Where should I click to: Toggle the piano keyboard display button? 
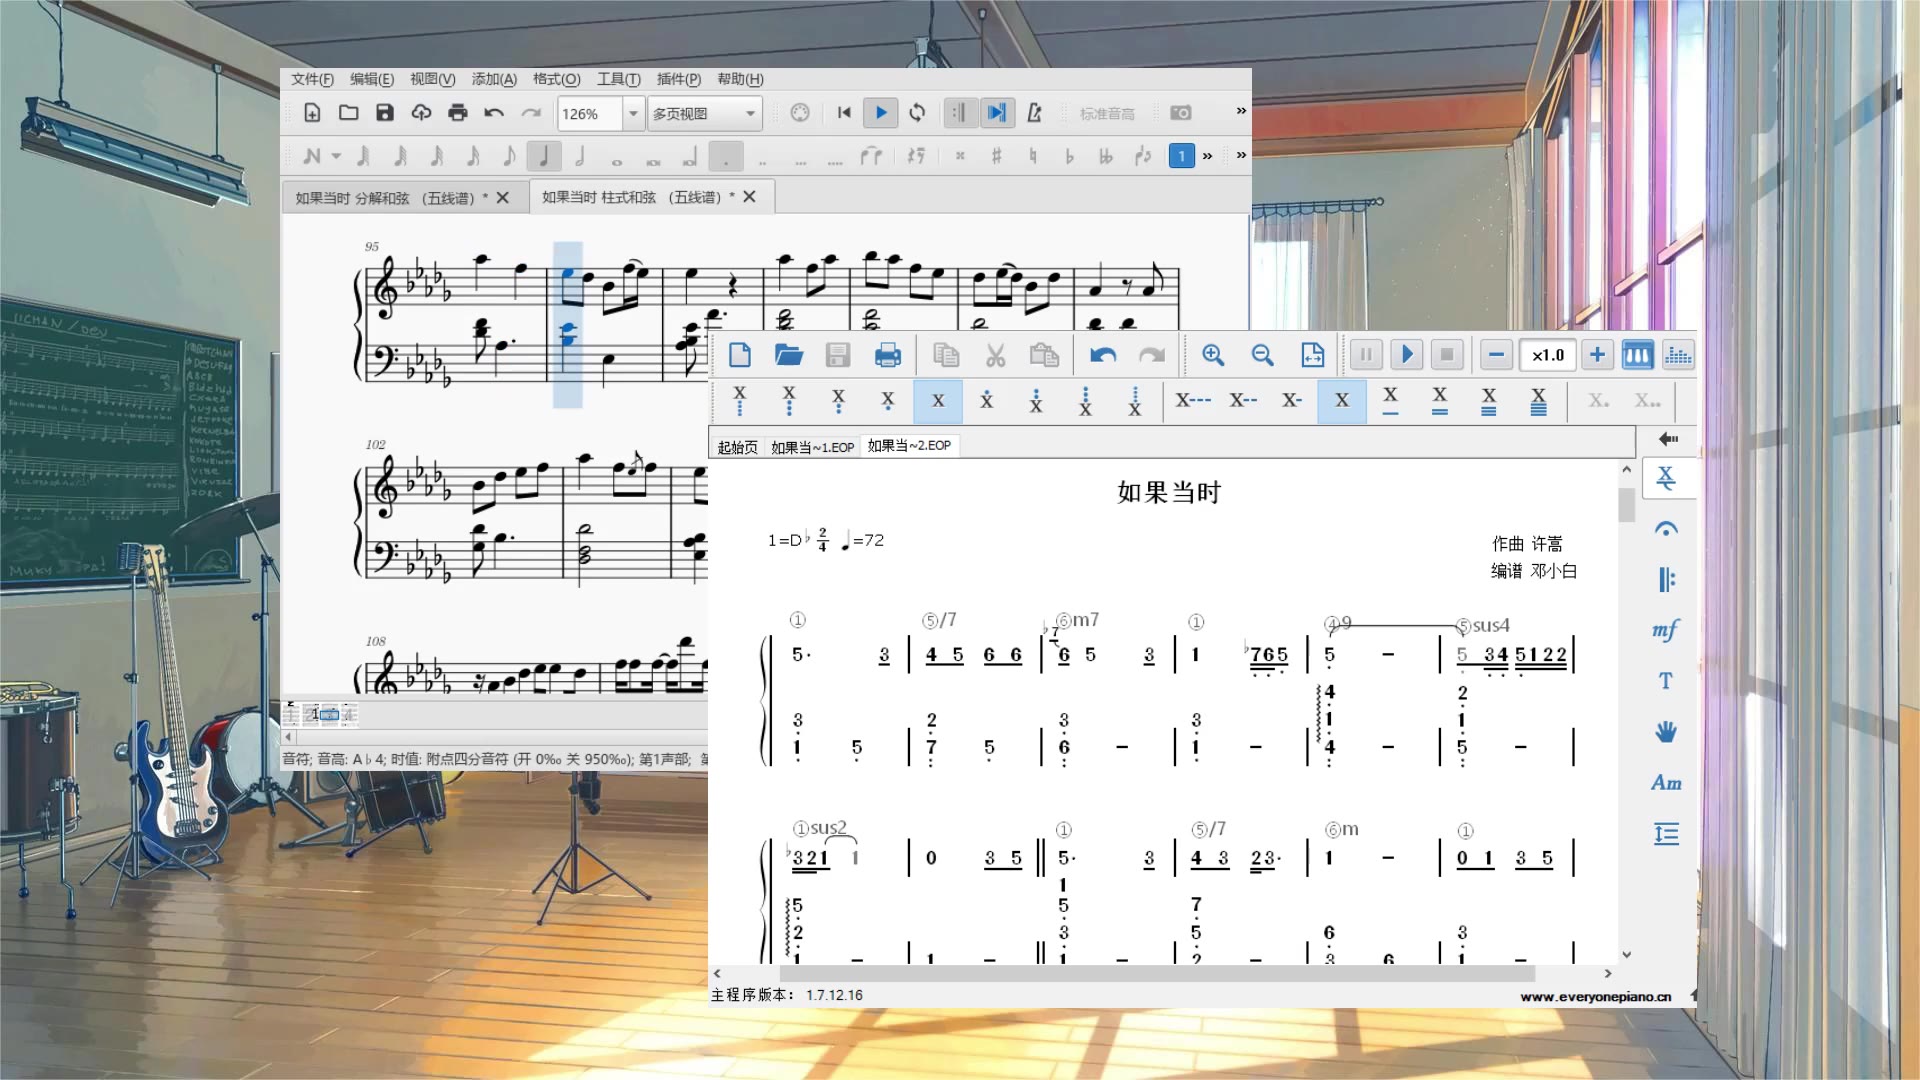click(1637, 355)
